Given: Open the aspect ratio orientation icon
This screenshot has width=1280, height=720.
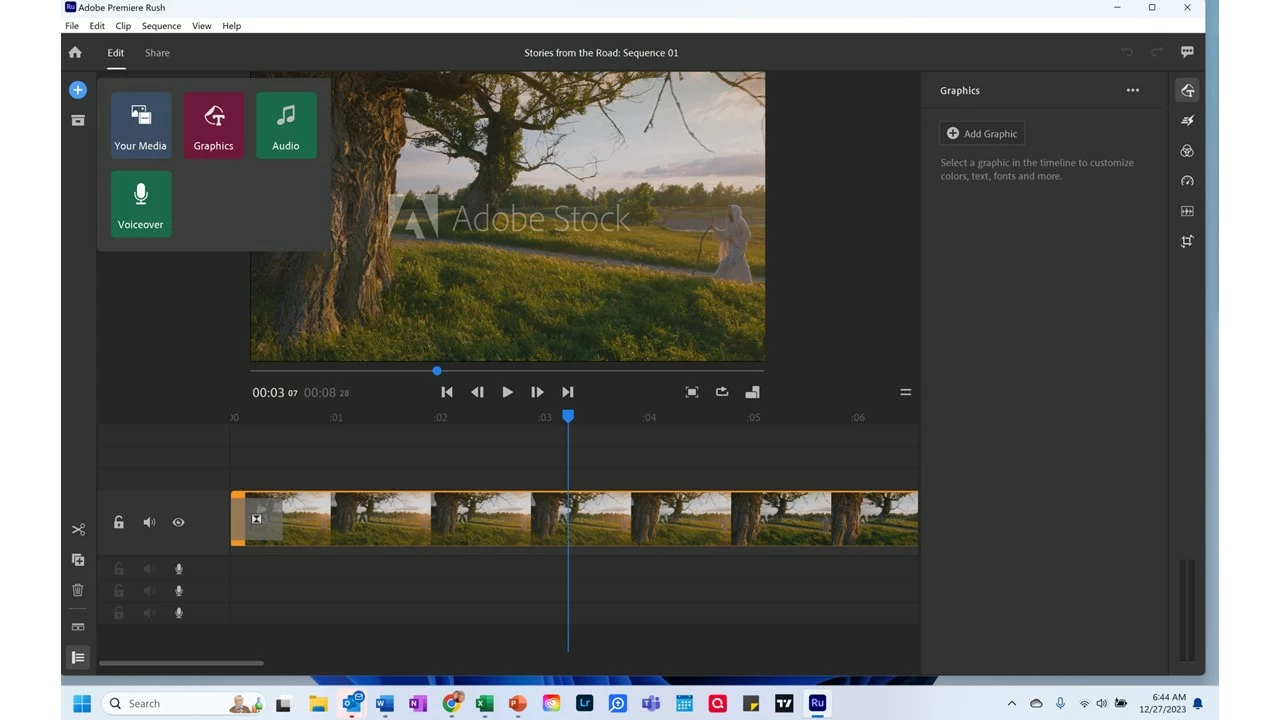Looking at the screenshot, I should pos(752,392).
